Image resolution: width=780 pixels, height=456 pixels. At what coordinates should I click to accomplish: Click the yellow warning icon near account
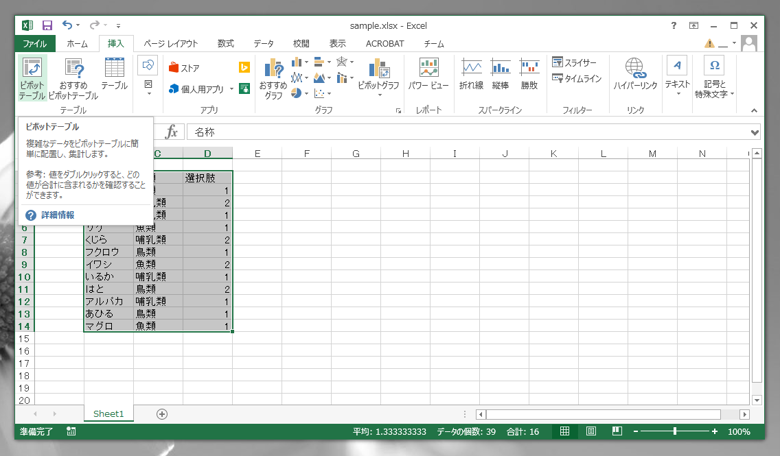click(x=709, y=44)
